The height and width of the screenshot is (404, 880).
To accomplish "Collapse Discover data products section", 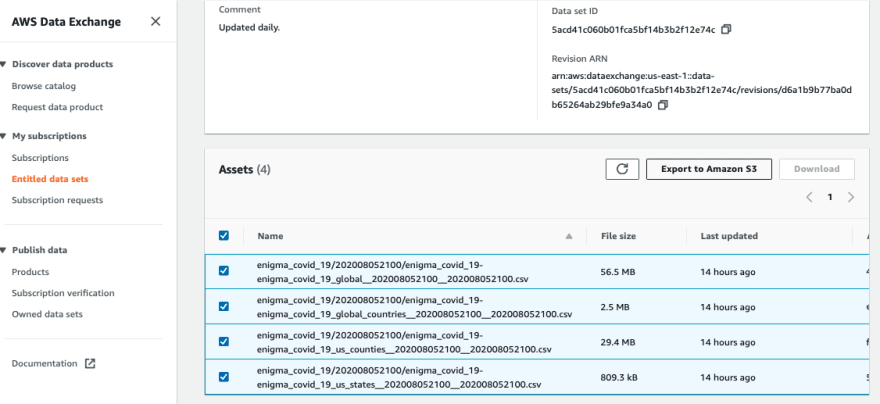I will point(4,65).
